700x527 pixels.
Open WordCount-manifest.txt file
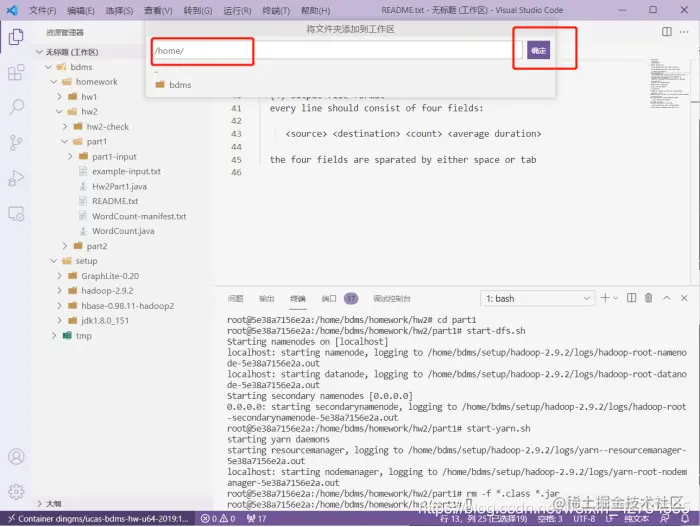point(139,216)
